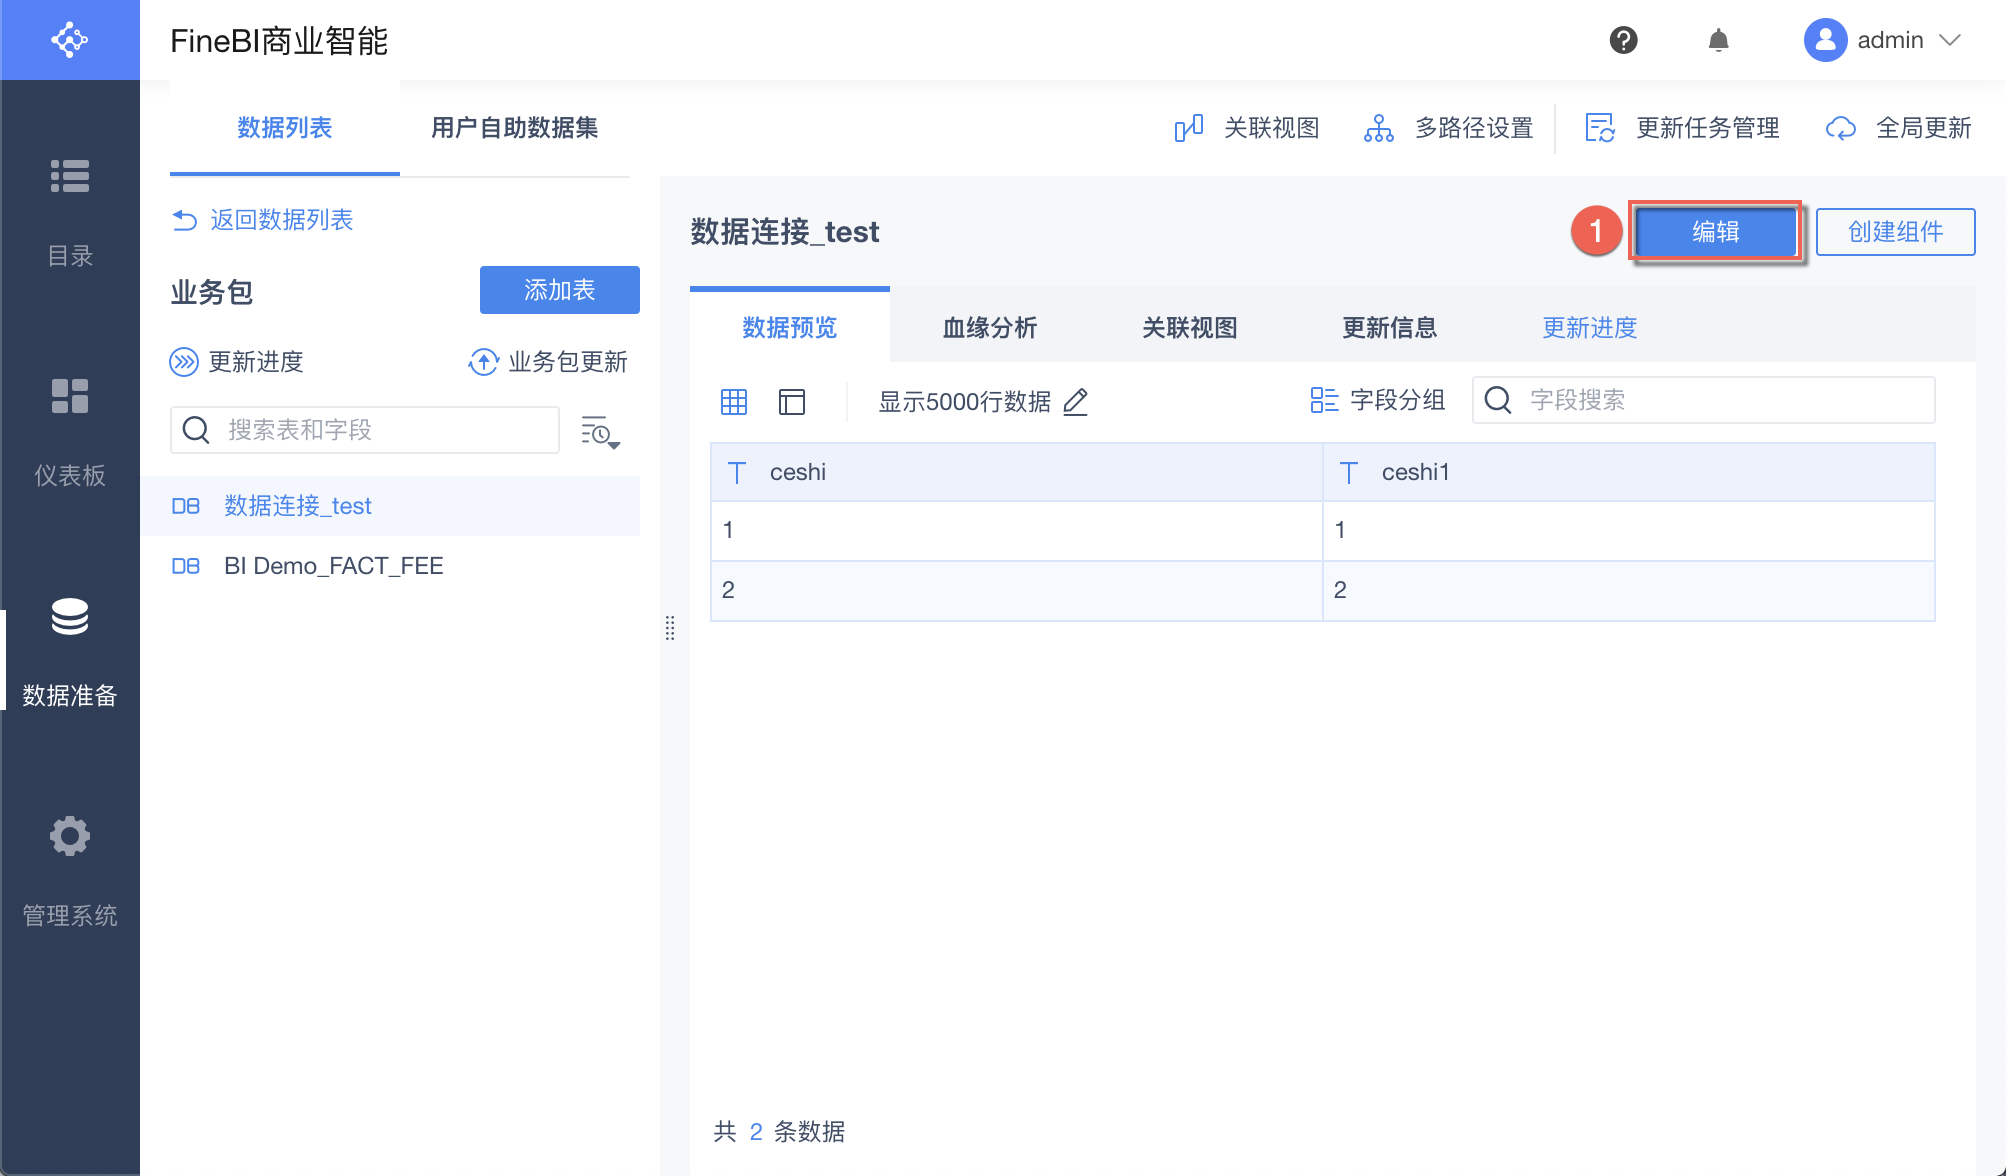Viewport: 2006px width, 1176px height.
Task: Open the 用户自助数据集 tab
Action: point(514,128)
